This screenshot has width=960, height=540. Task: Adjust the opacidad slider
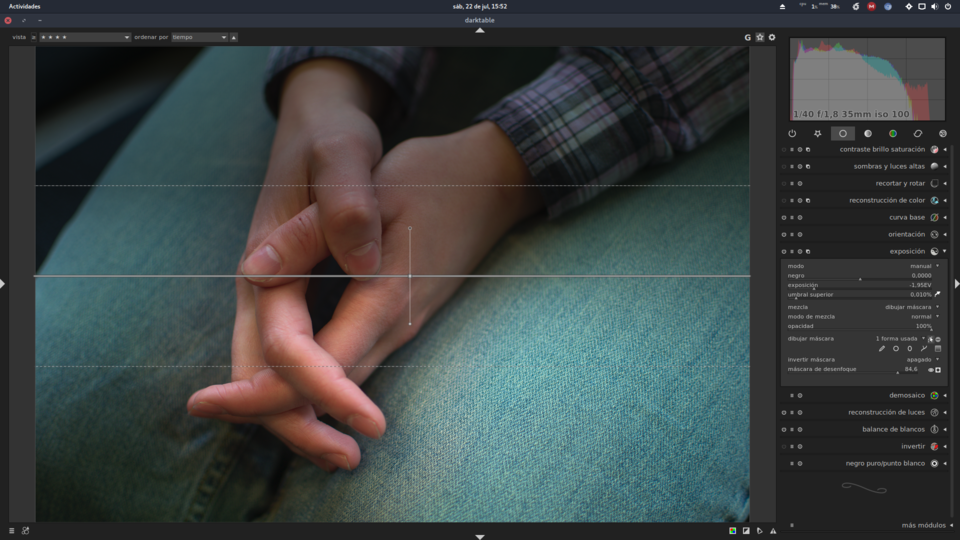860,326
